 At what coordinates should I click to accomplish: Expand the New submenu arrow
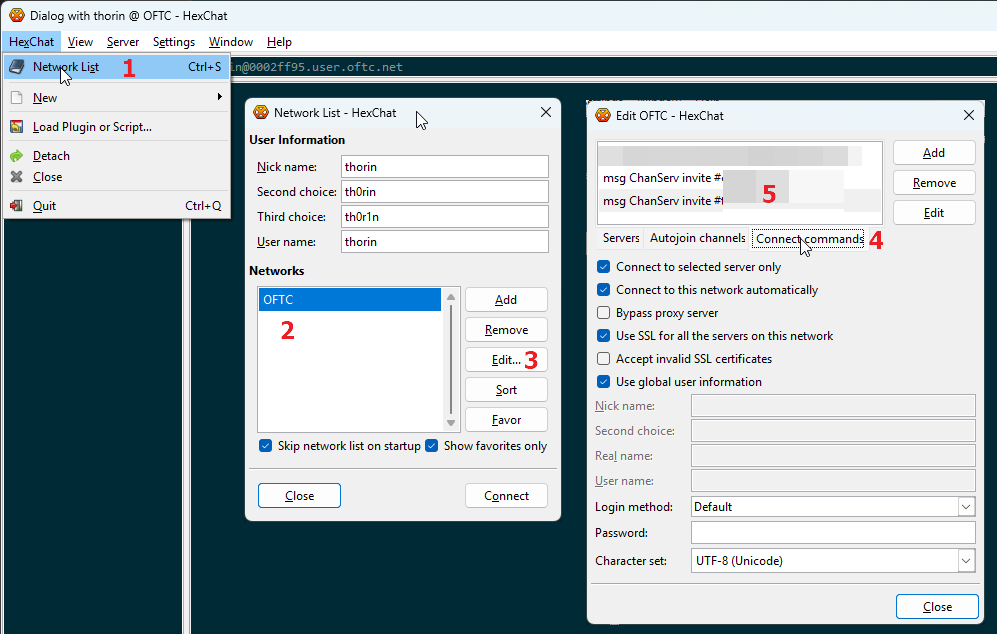(x=219, y=98)
